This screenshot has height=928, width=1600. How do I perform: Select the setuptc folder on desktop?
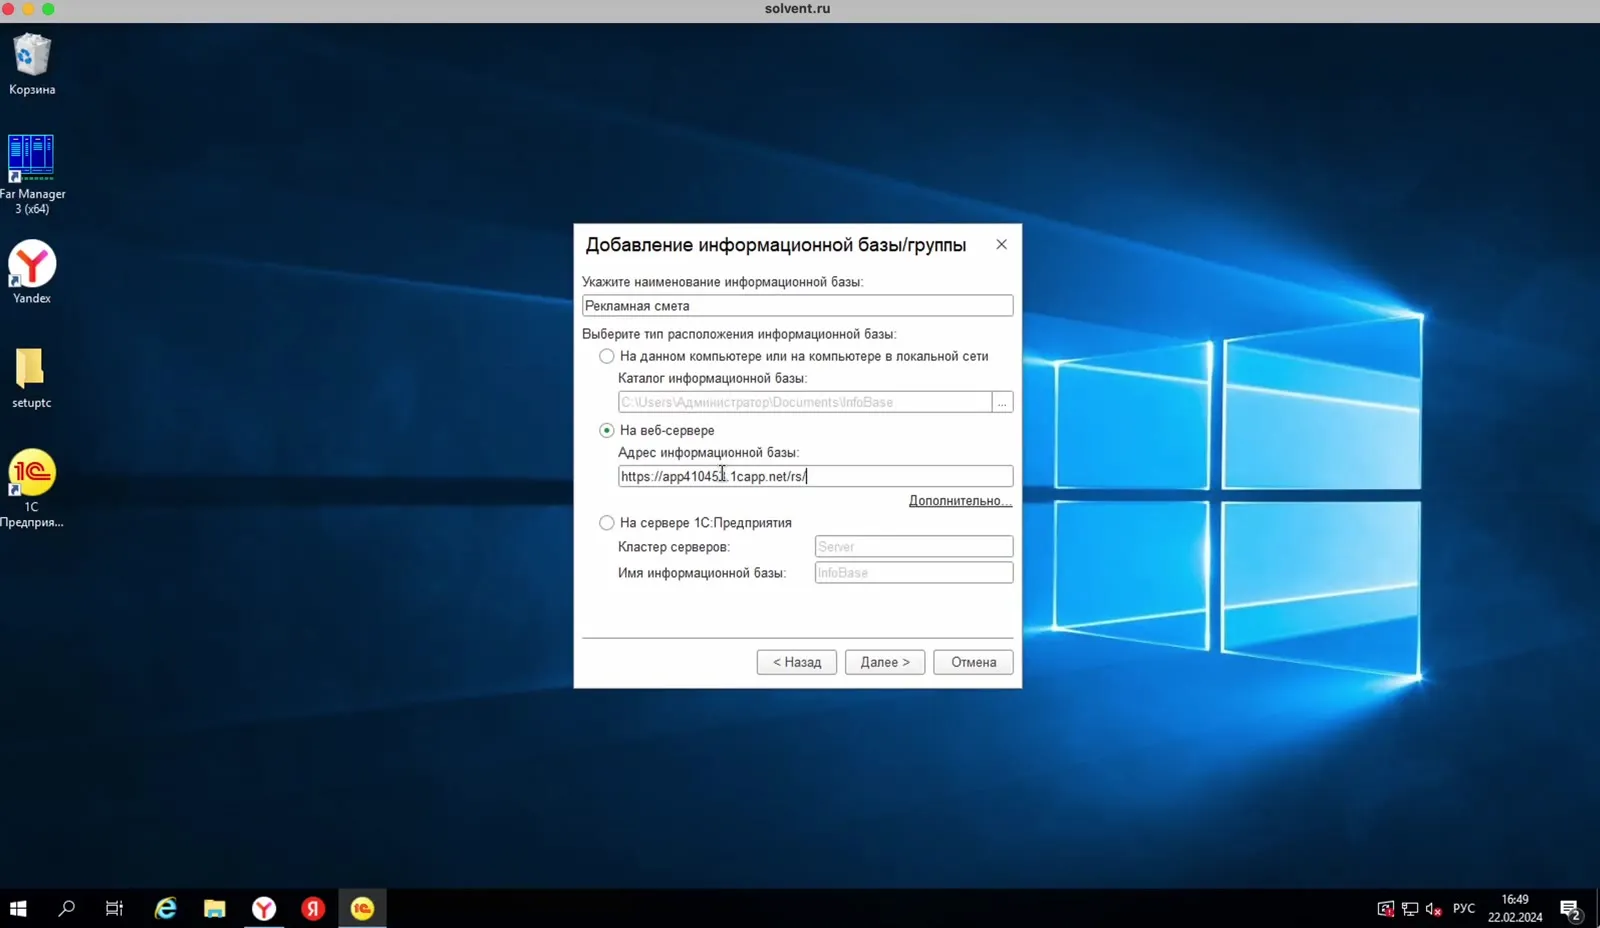coord(31,378)
